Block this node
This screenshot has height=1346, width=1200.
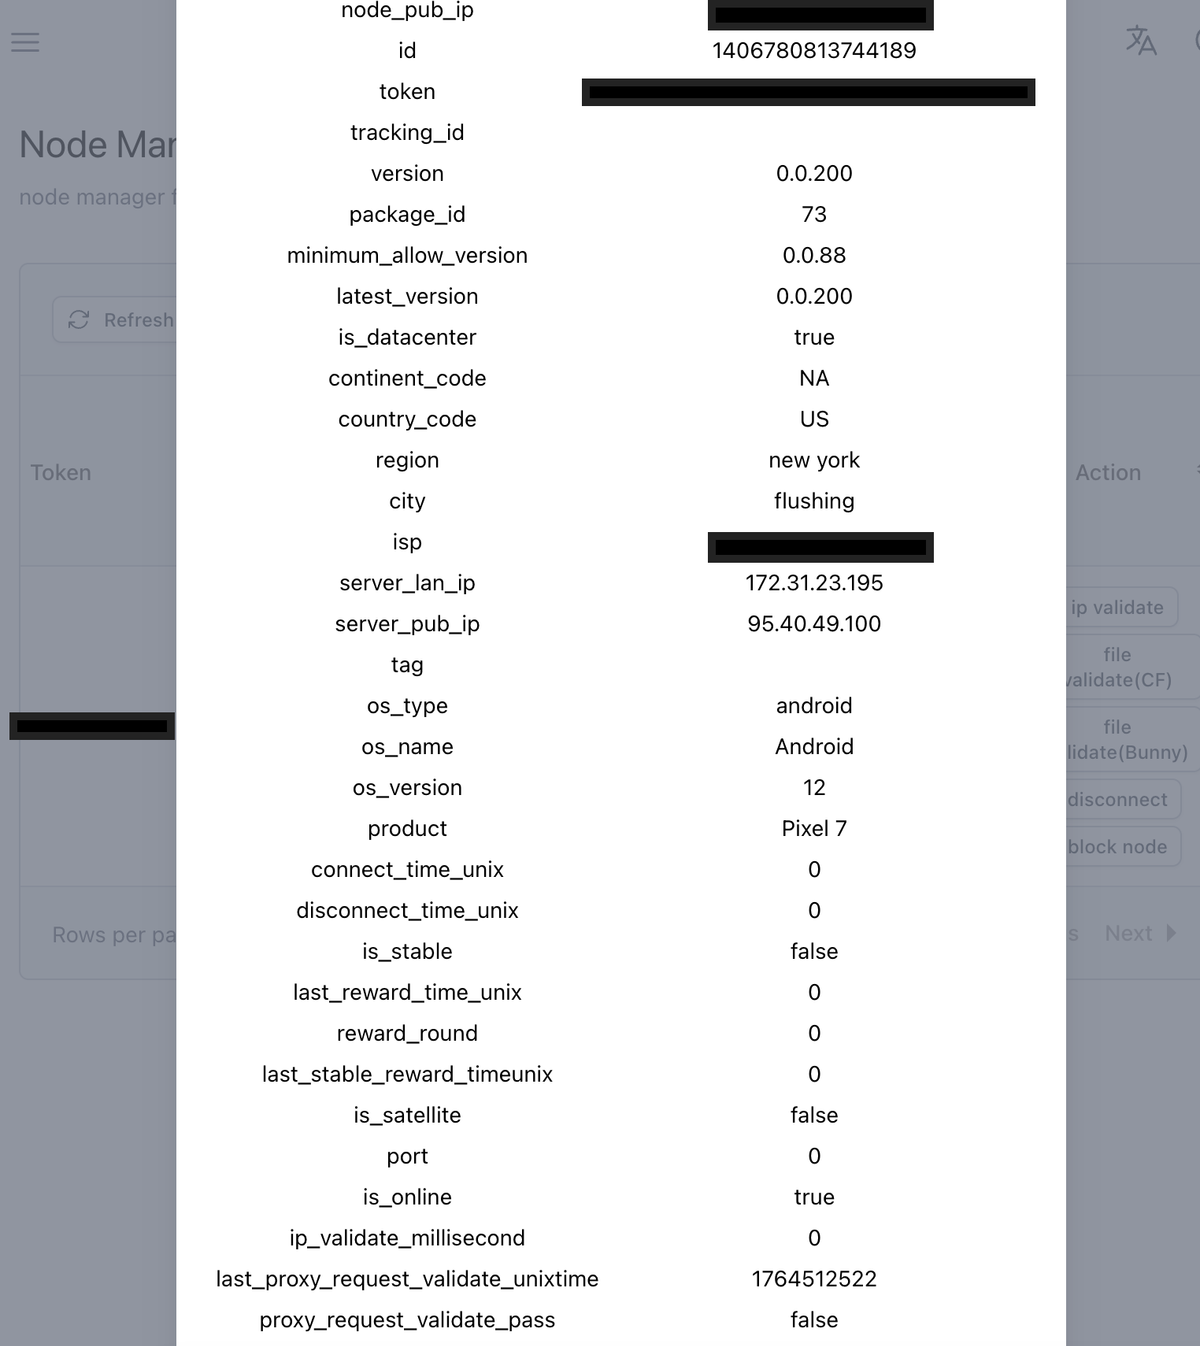pos(1117,846)
